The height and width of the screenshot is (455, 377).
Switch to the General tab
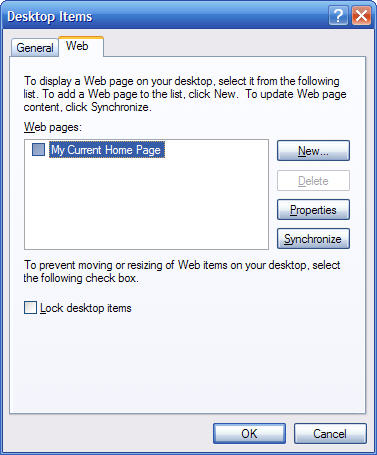[35, 48]
